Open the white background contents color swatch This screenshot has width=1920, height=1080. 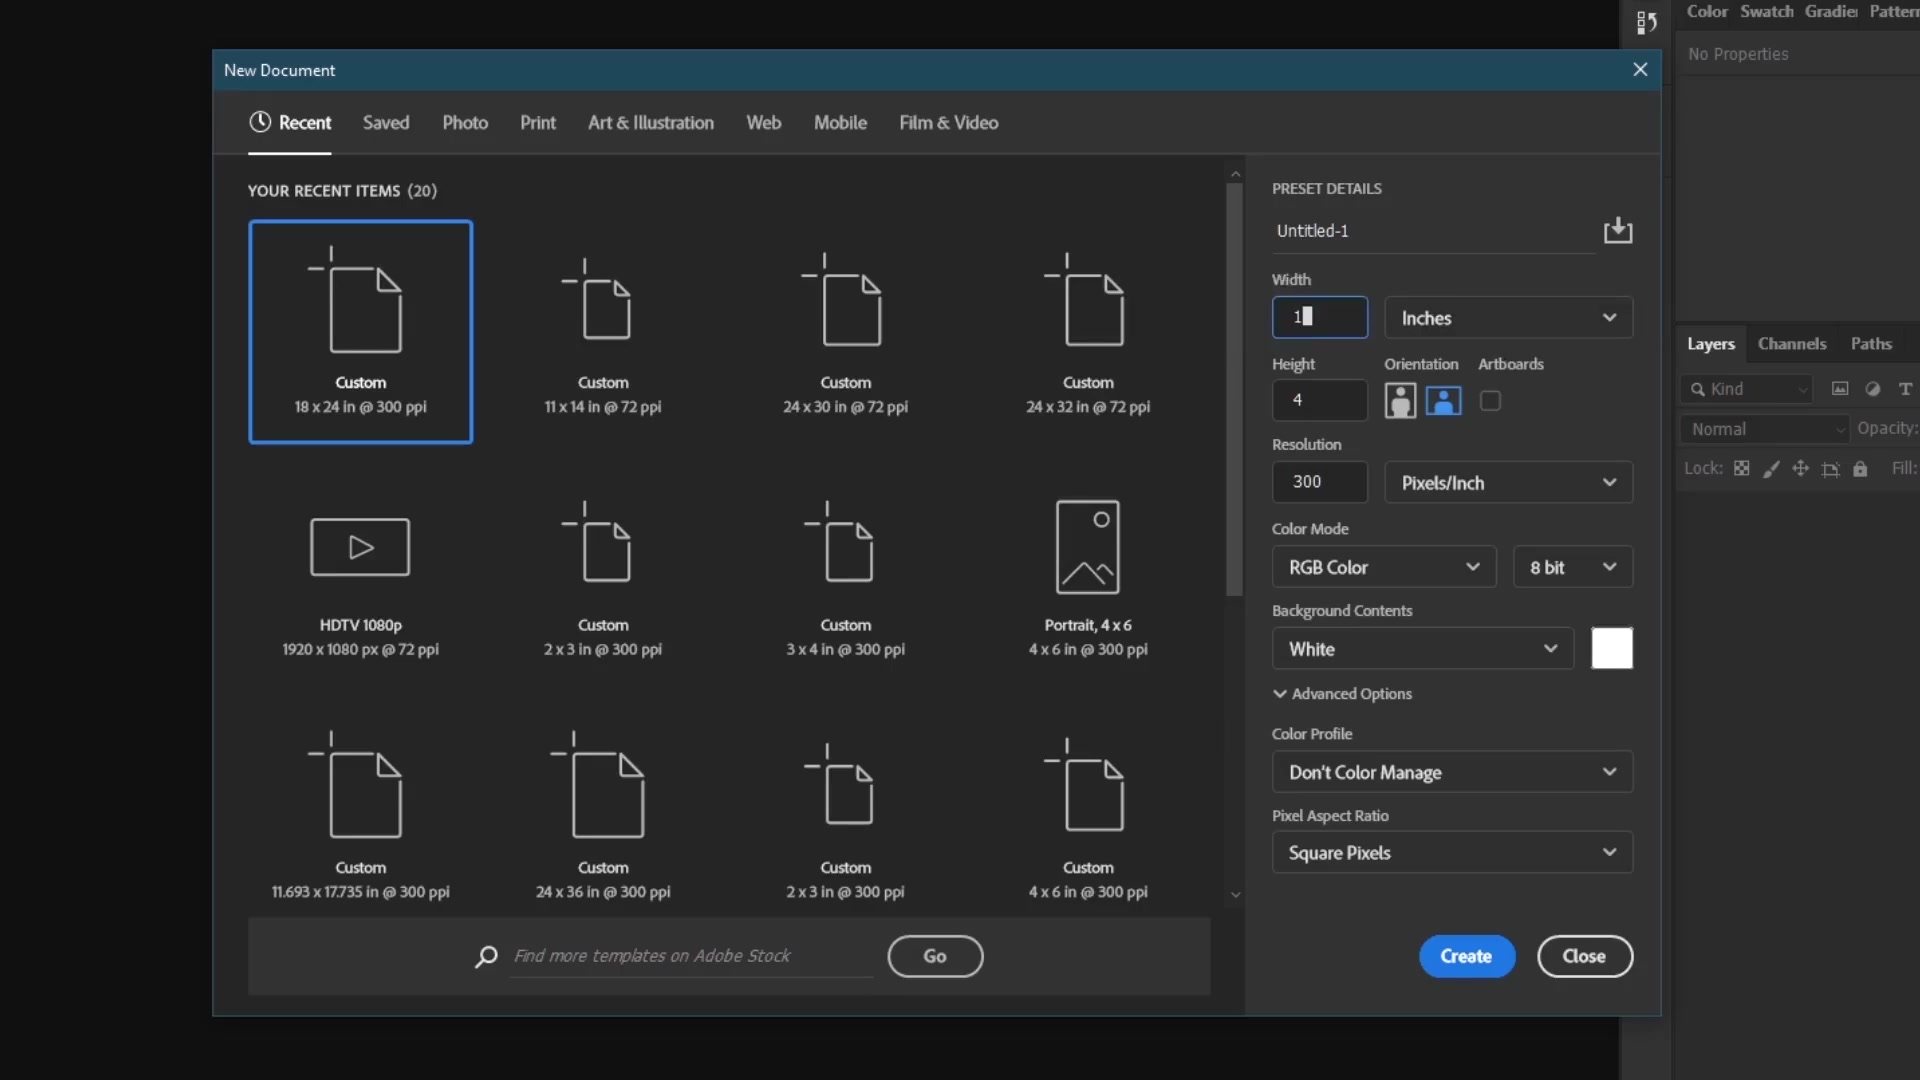(x=1611, y=648)
